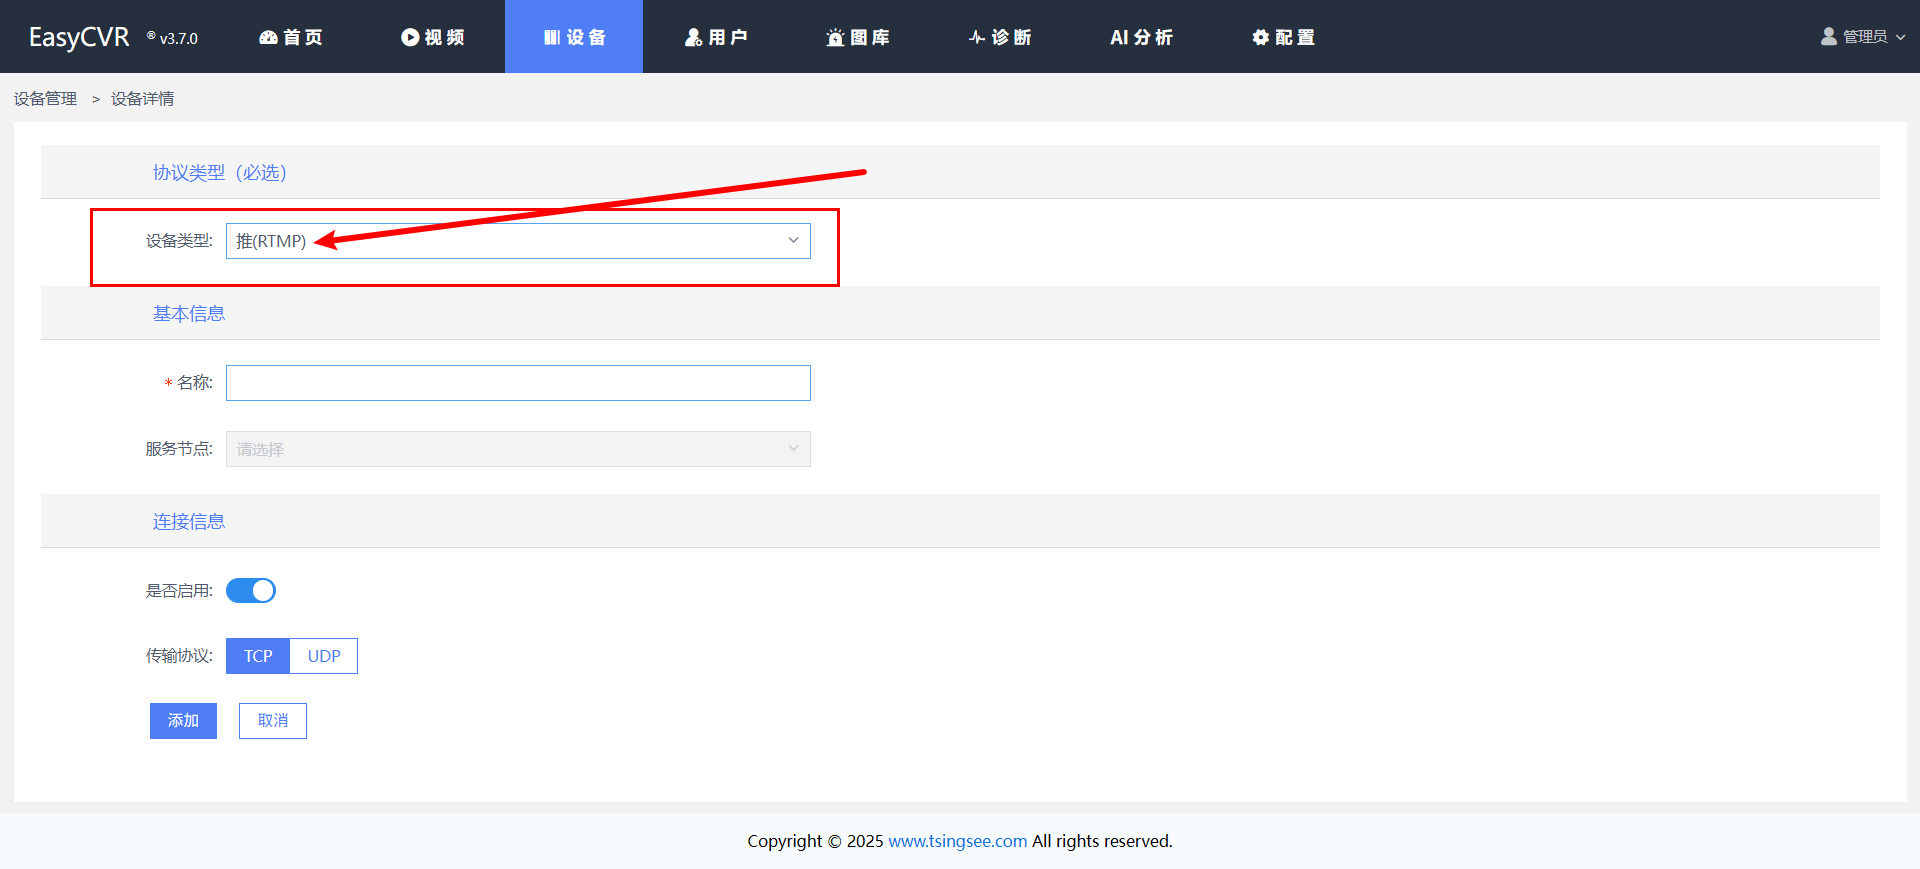Click the video play icon in navbar
This screenshot has height=869, width=1920.
410,37
